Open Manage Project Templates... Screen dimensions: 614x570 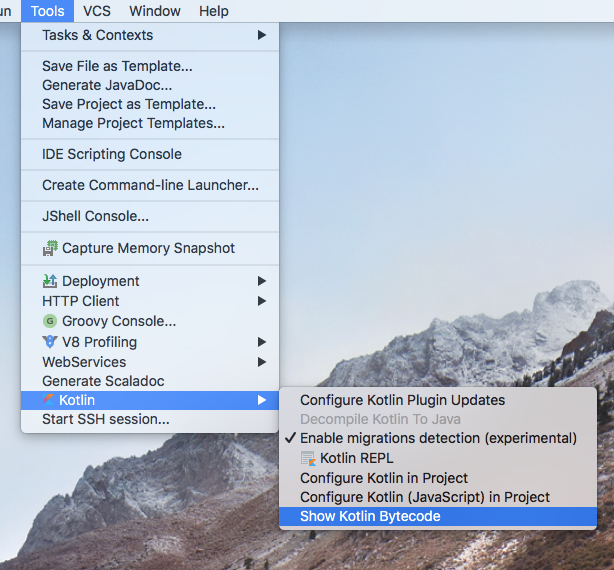150,123
